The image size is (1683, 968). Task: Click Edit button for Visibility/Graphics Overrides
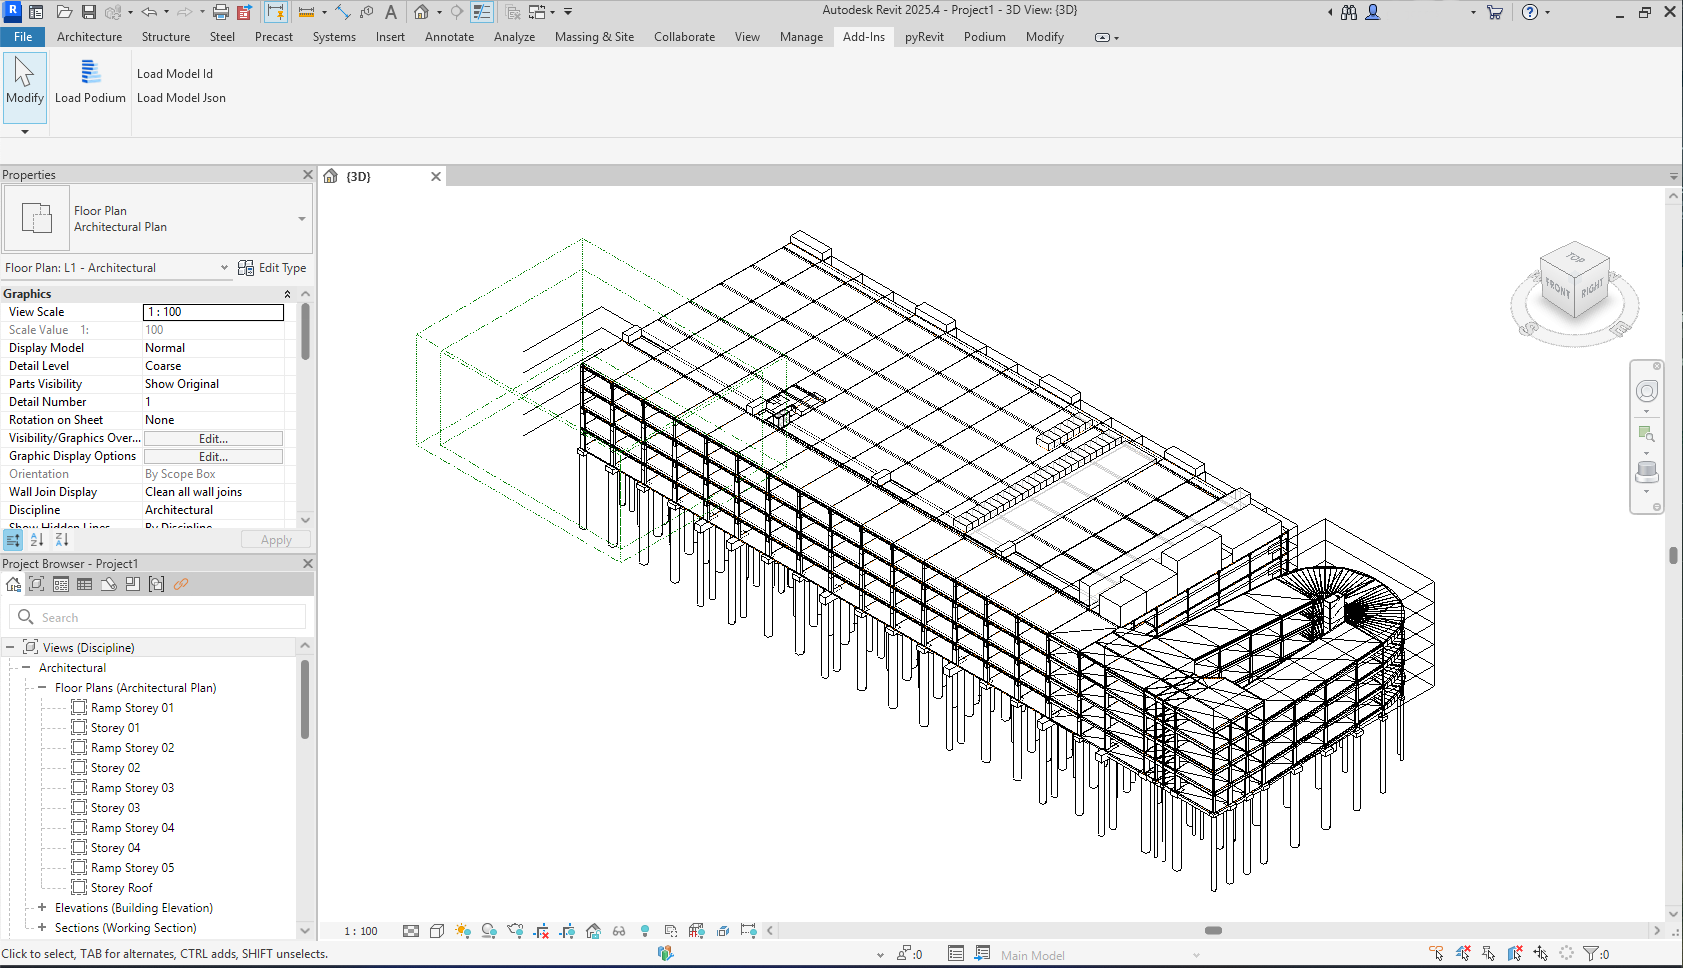pos(213,439)
